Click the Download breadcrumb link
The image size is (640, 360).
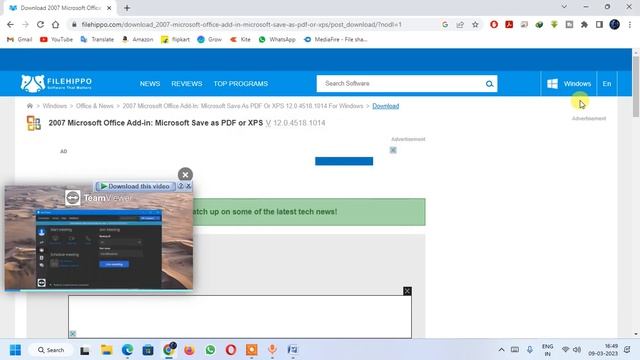point(385,106)
